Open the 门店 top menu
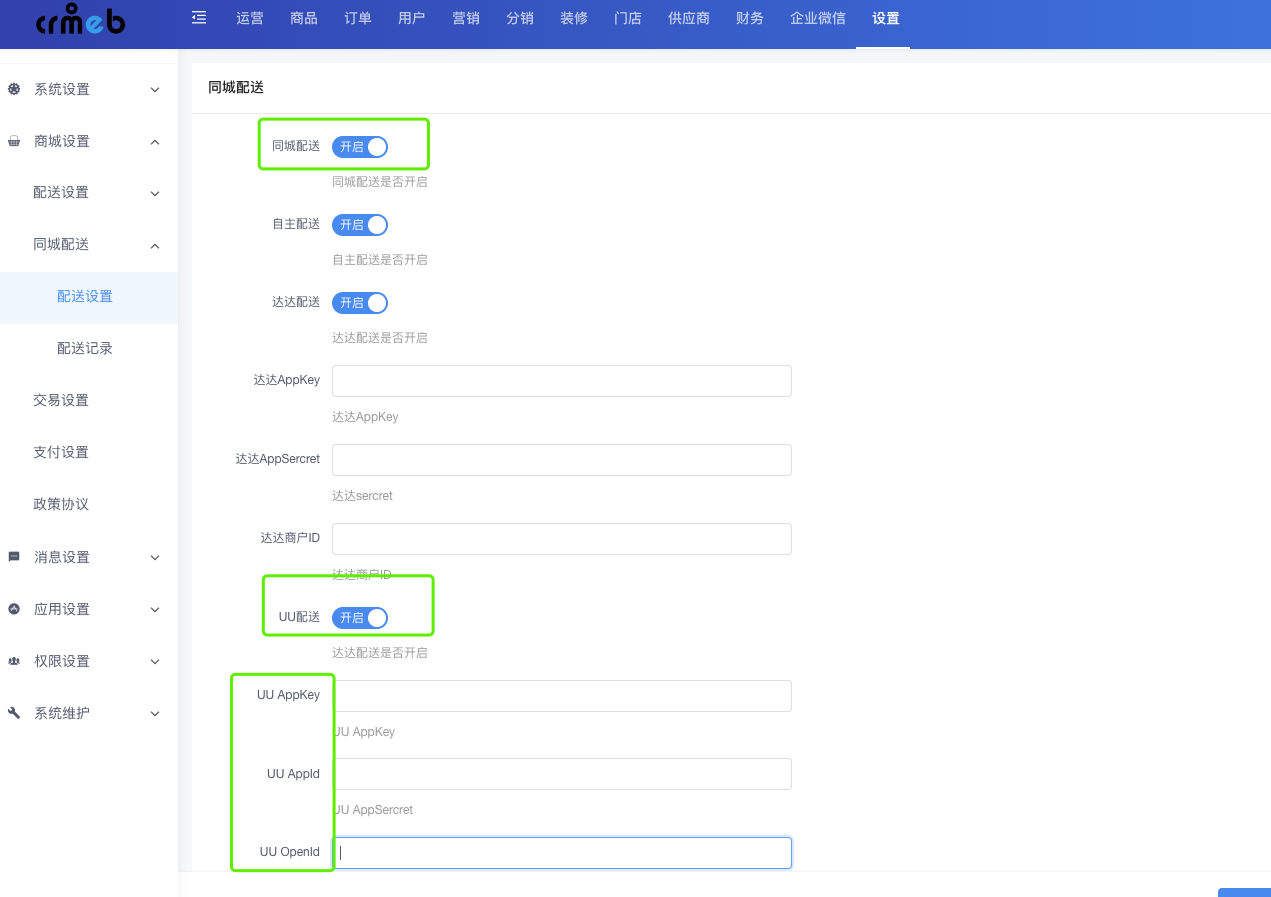Viewport: 1271px width, 897px height. pyautogui.click(x=628, y=18)
